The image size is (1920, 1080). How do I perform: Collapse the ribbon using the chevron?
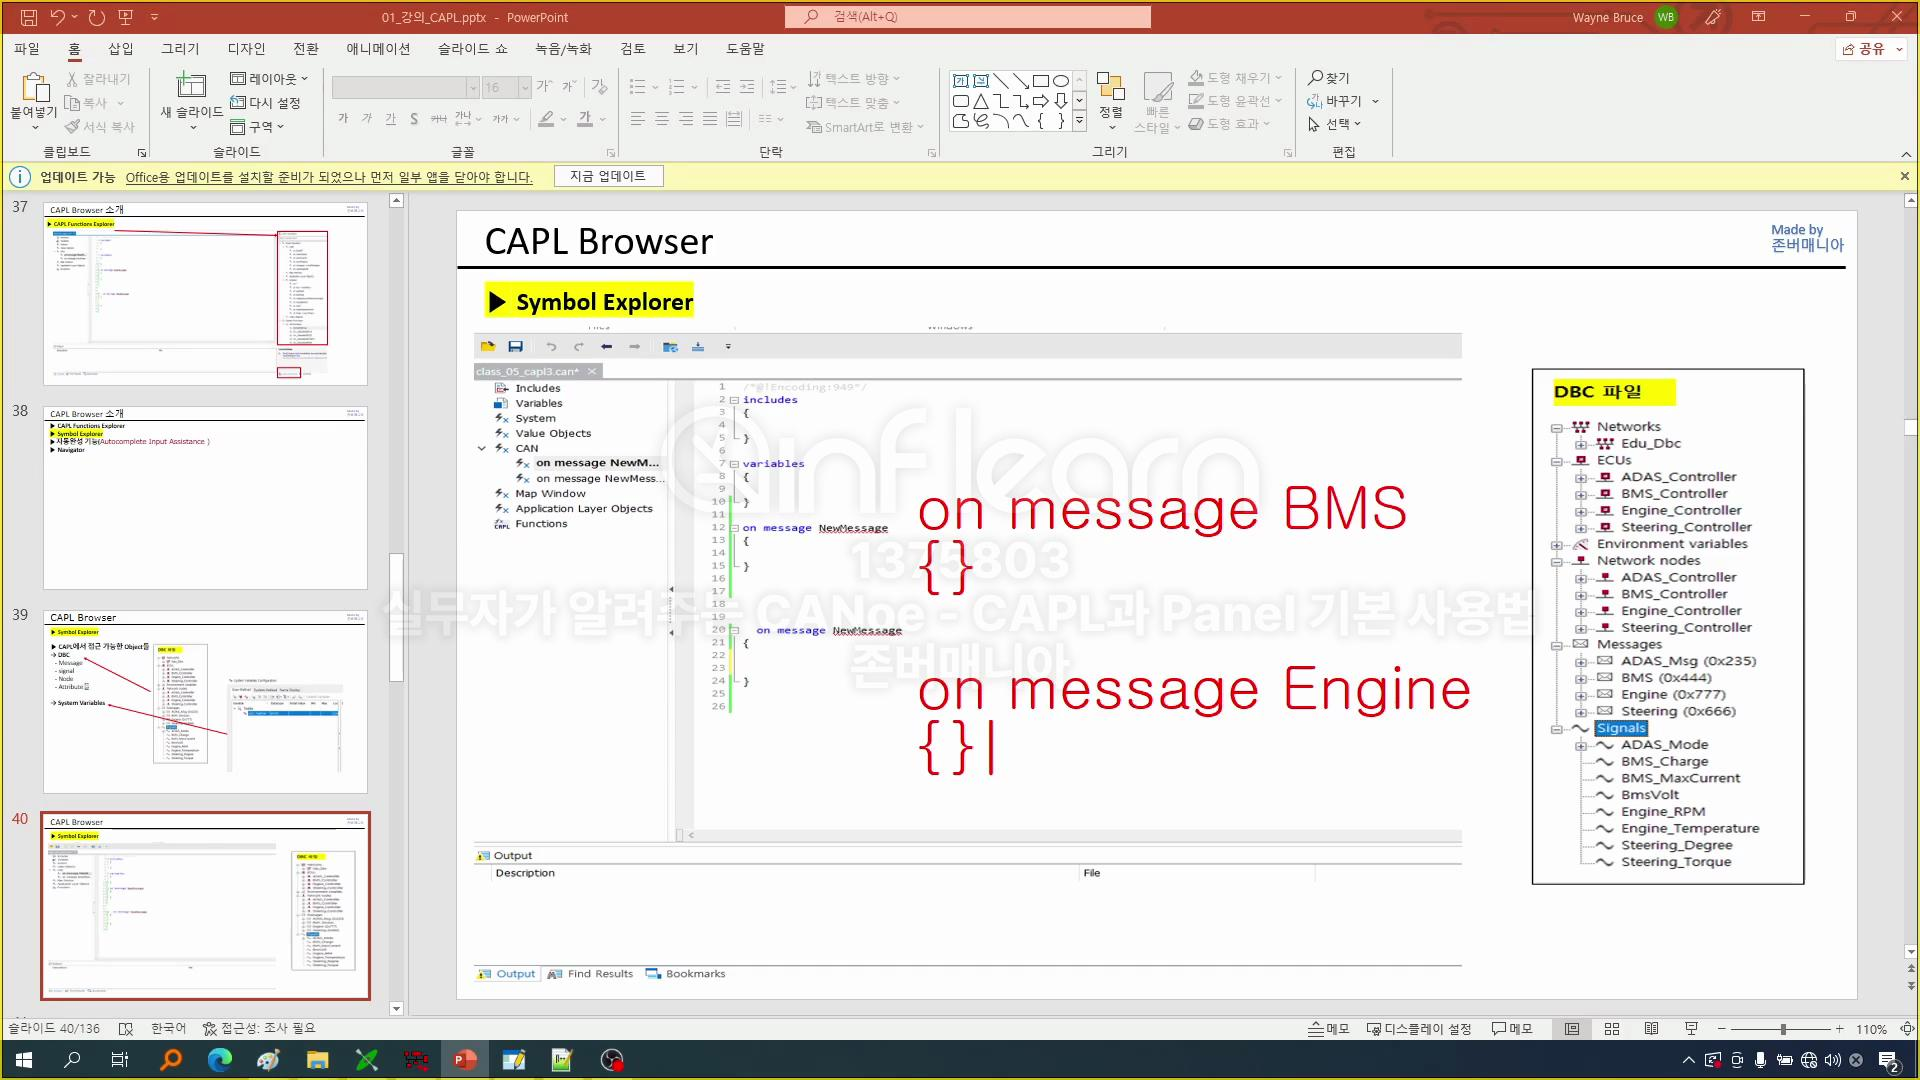pyautogui.click(x=1906, y=154)
